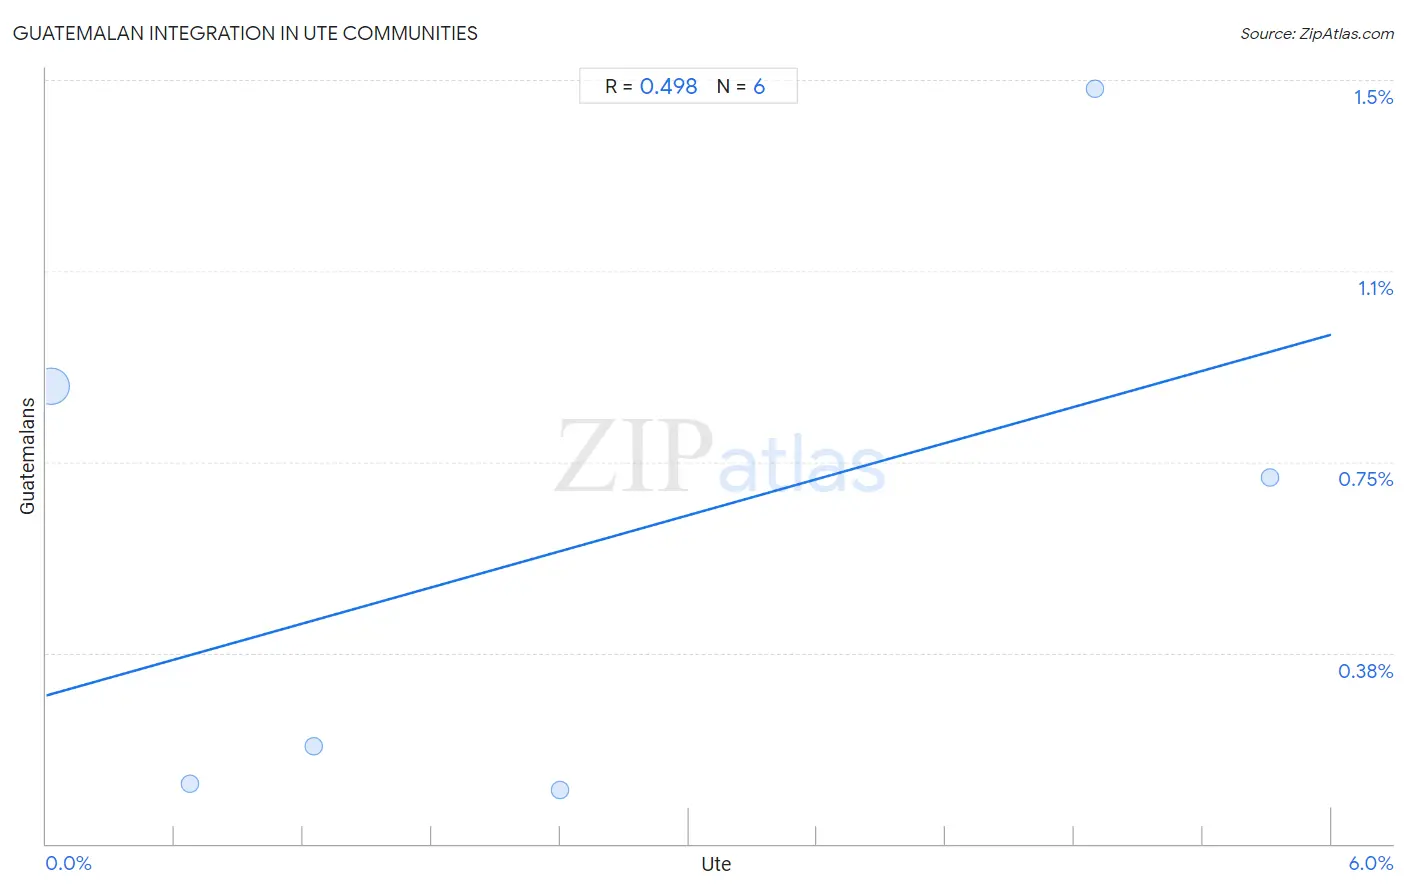The width and height of the screenshot is (1406, 892).
Task: Click the 0.0% x-axis tick label
Action: tap(69, 864)
